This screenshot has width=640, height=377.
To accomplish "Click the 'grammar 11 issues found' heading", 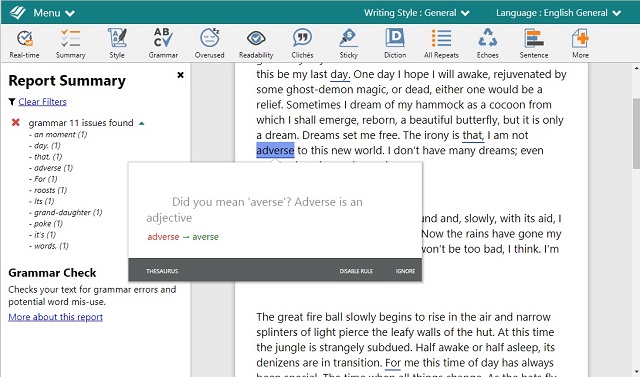I will [x=81, y=123].
